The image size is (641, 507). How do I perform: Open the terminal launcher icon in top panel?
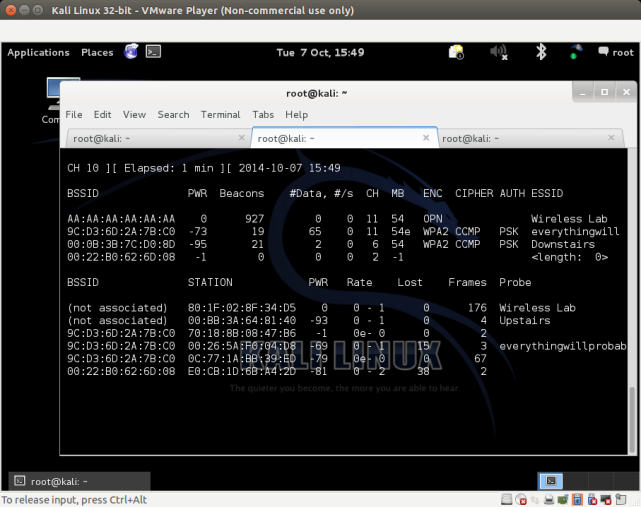153,52
